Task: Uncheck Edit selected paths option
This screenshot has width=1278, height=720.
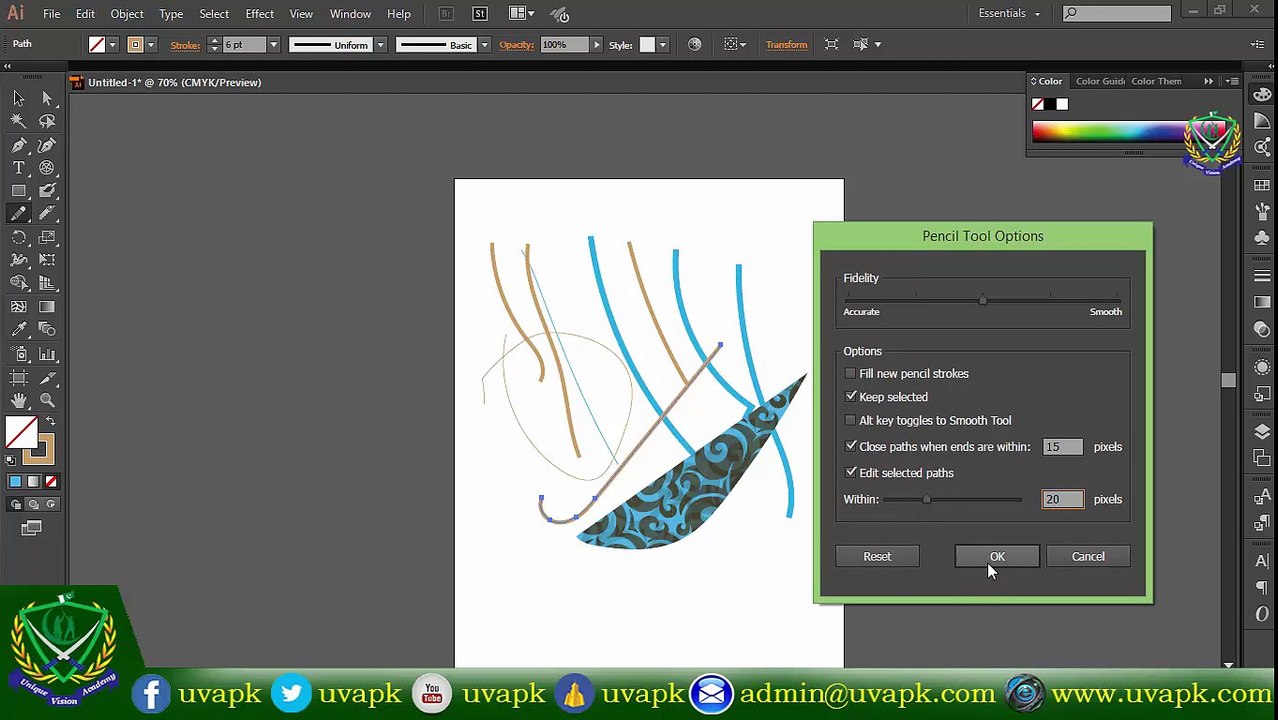Action: (x=851, y=473)
